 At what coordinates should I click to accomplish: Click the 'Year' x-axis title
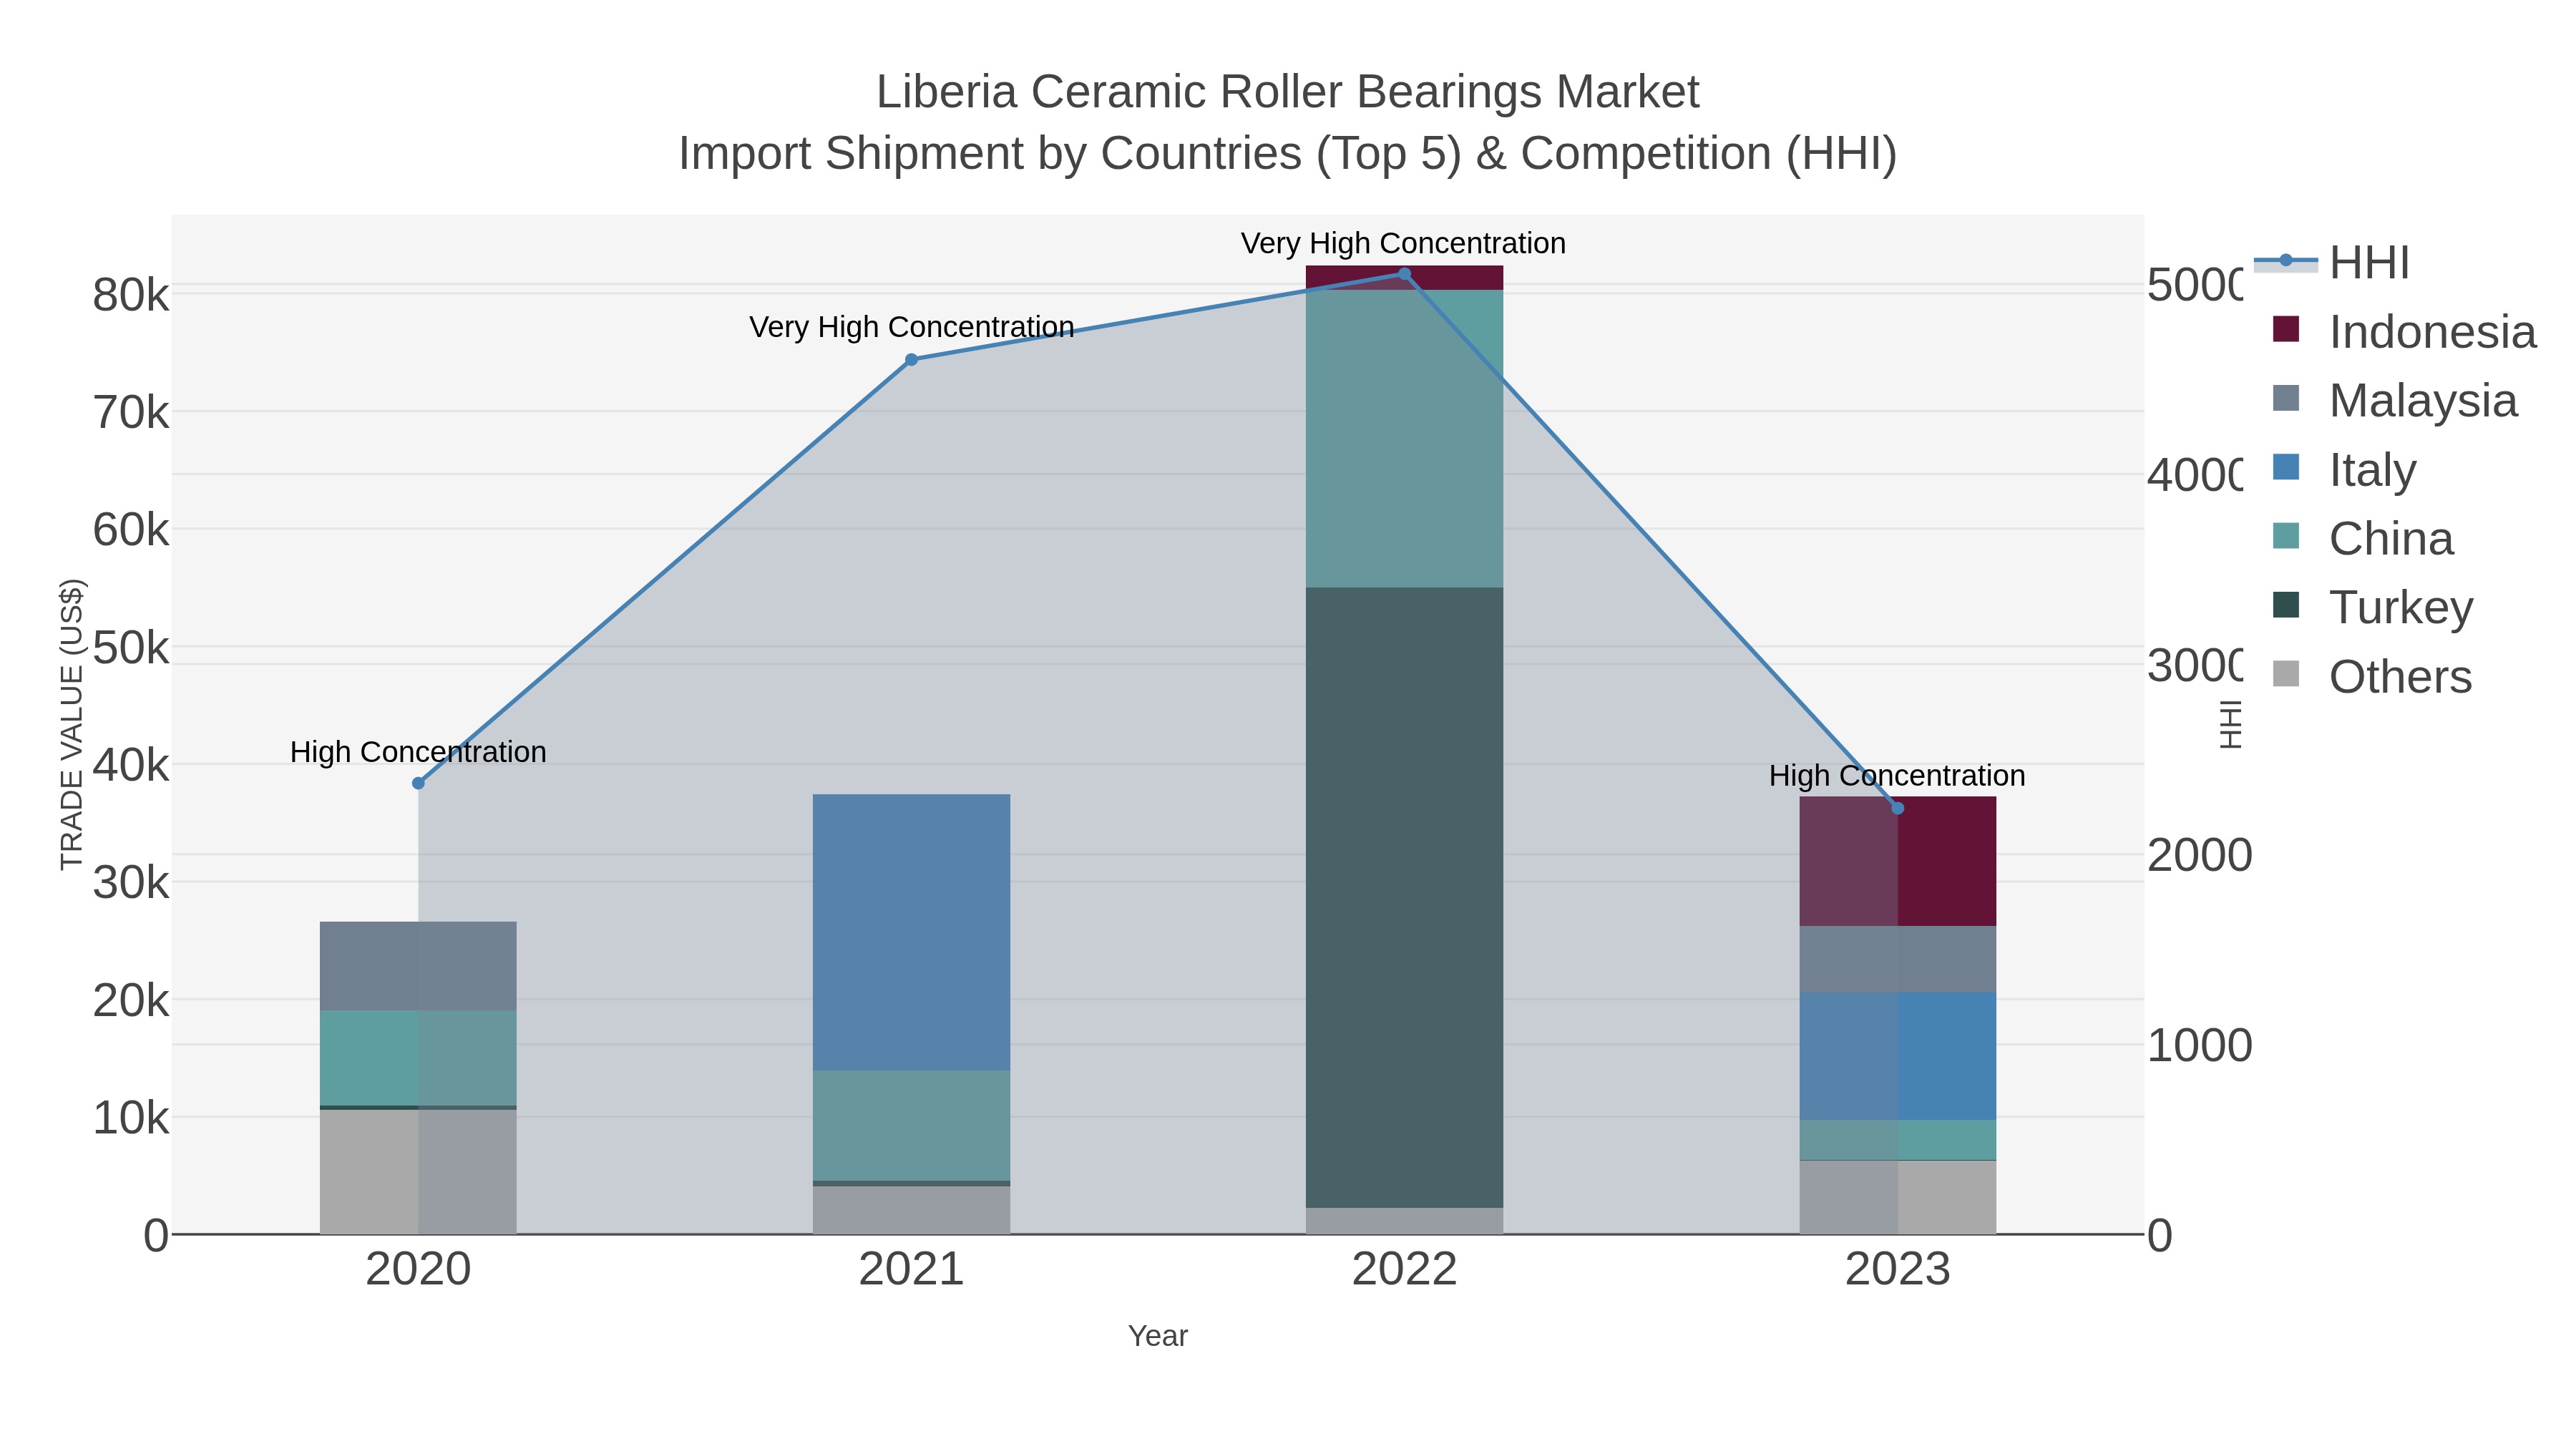pos(1158,1336)
